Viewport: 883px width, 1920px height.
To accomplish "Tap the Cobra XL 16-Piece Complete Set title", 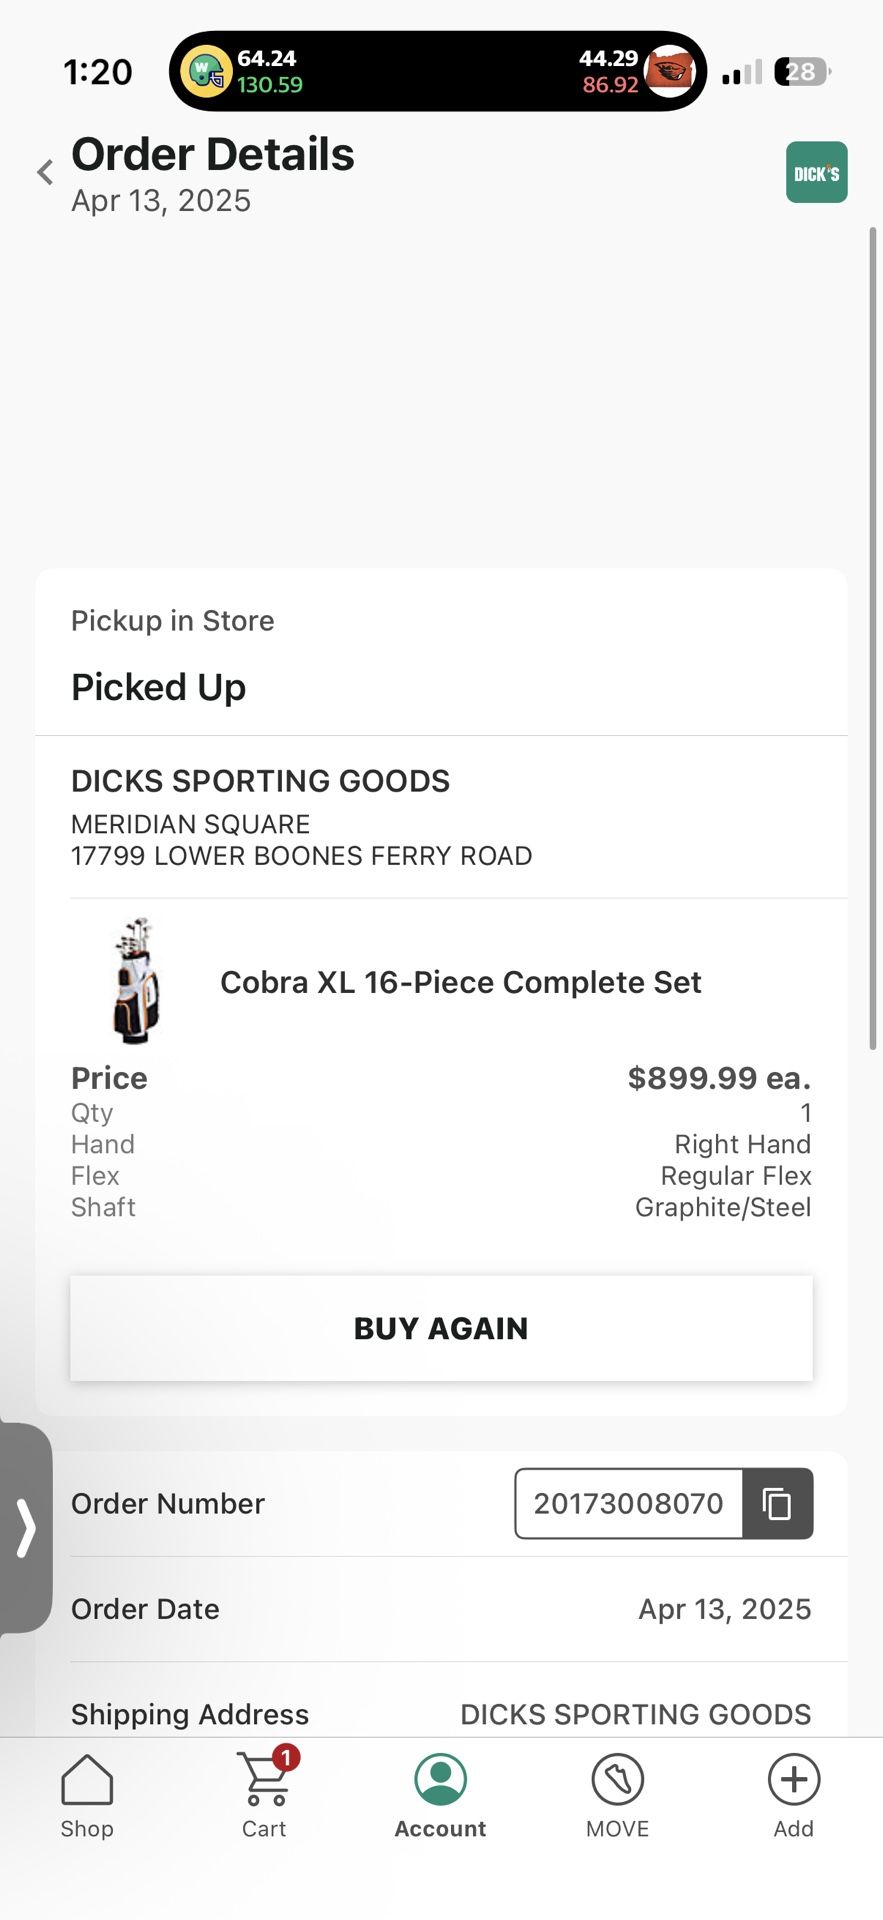I will point(460,982).
